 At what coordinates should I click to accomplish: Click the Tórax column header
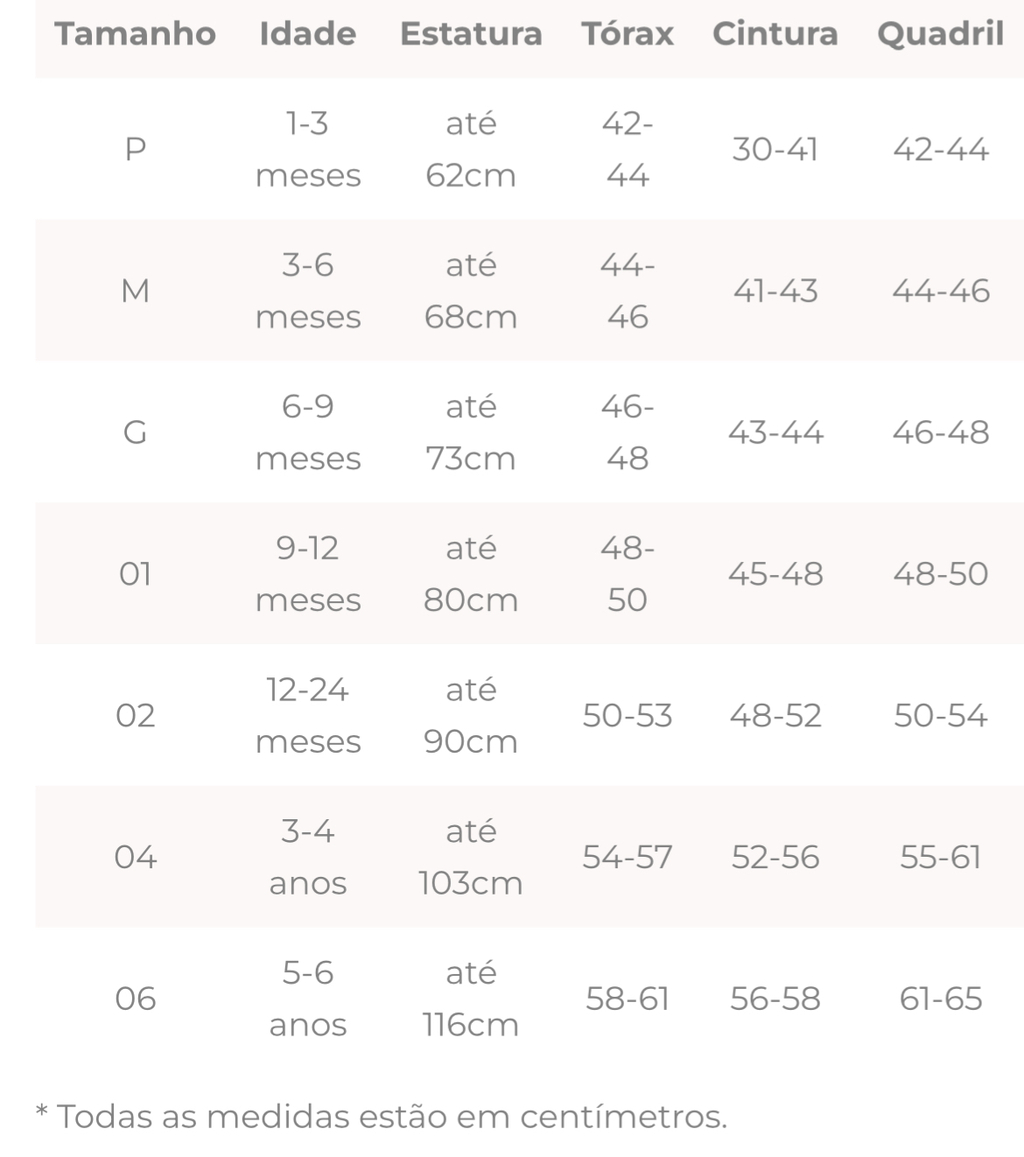[627, 34]
